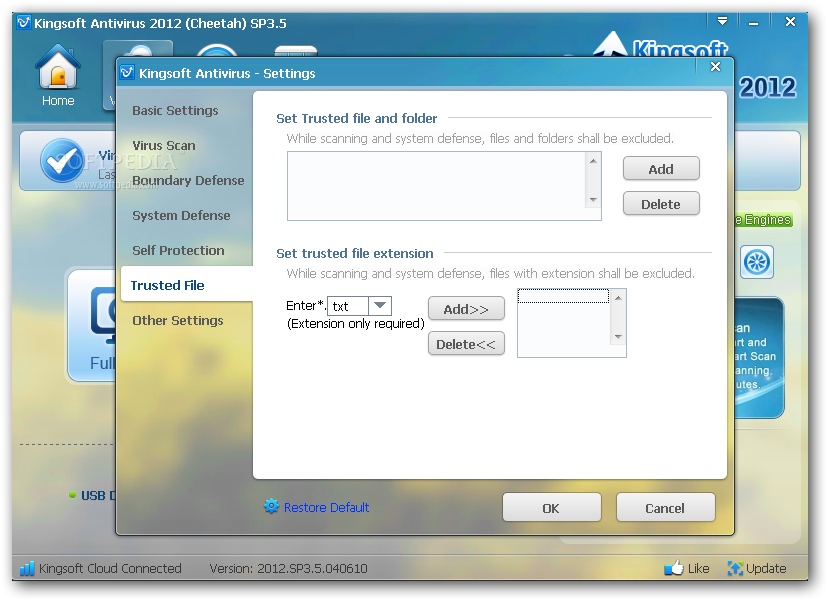Click the Delete<< extension button
828x601 pixels.
click(466, 344)
